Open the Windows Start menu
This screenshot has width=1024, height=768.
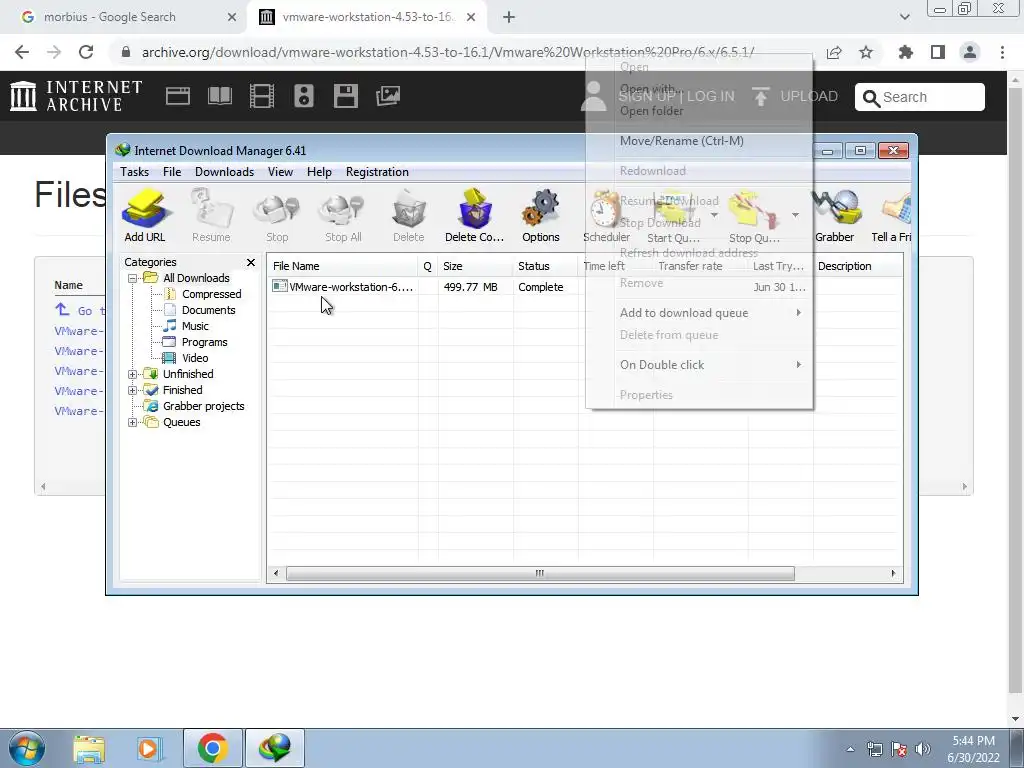click(27, 748)
